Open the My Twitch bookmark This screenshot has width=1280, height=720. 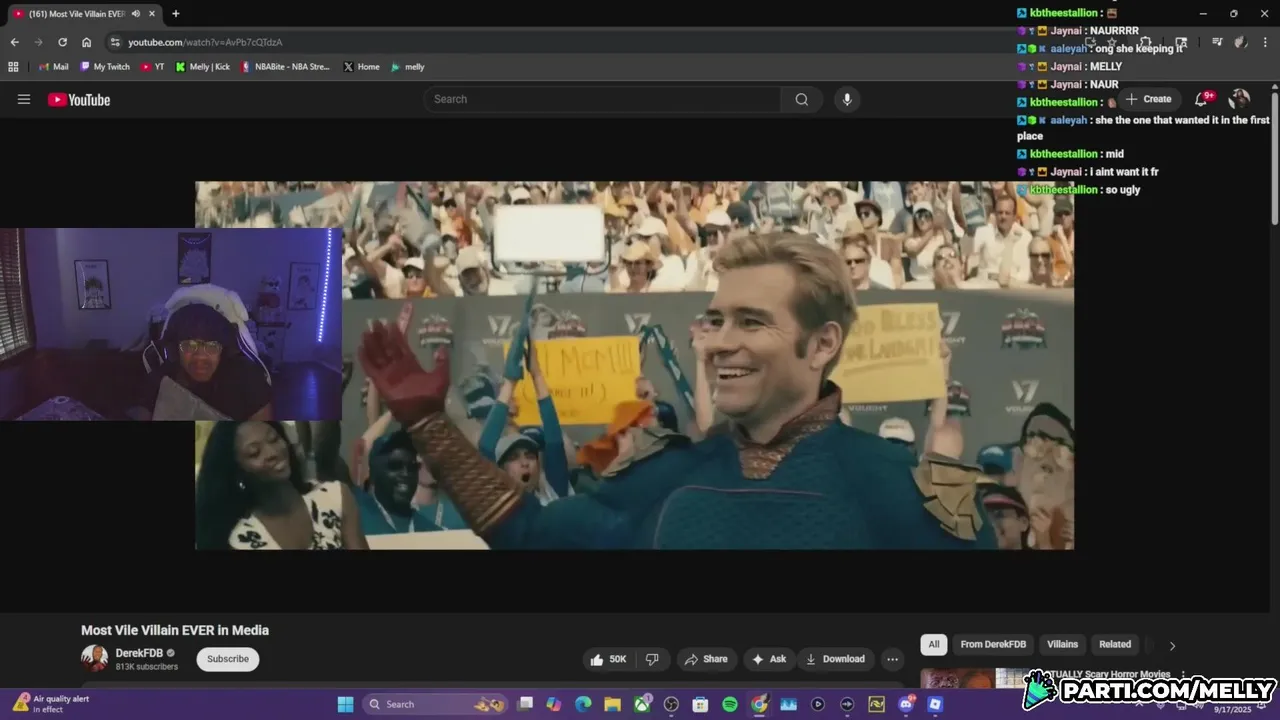click(x=104, y=67)
